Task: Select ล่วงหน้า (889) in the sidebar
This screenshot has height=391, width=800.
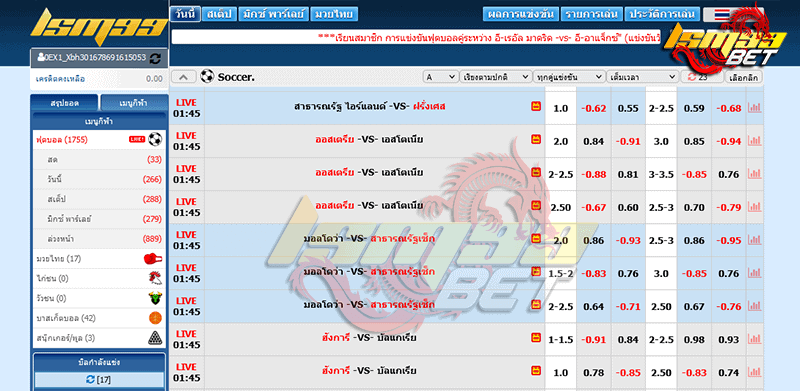Action: [x=99, y=239]
